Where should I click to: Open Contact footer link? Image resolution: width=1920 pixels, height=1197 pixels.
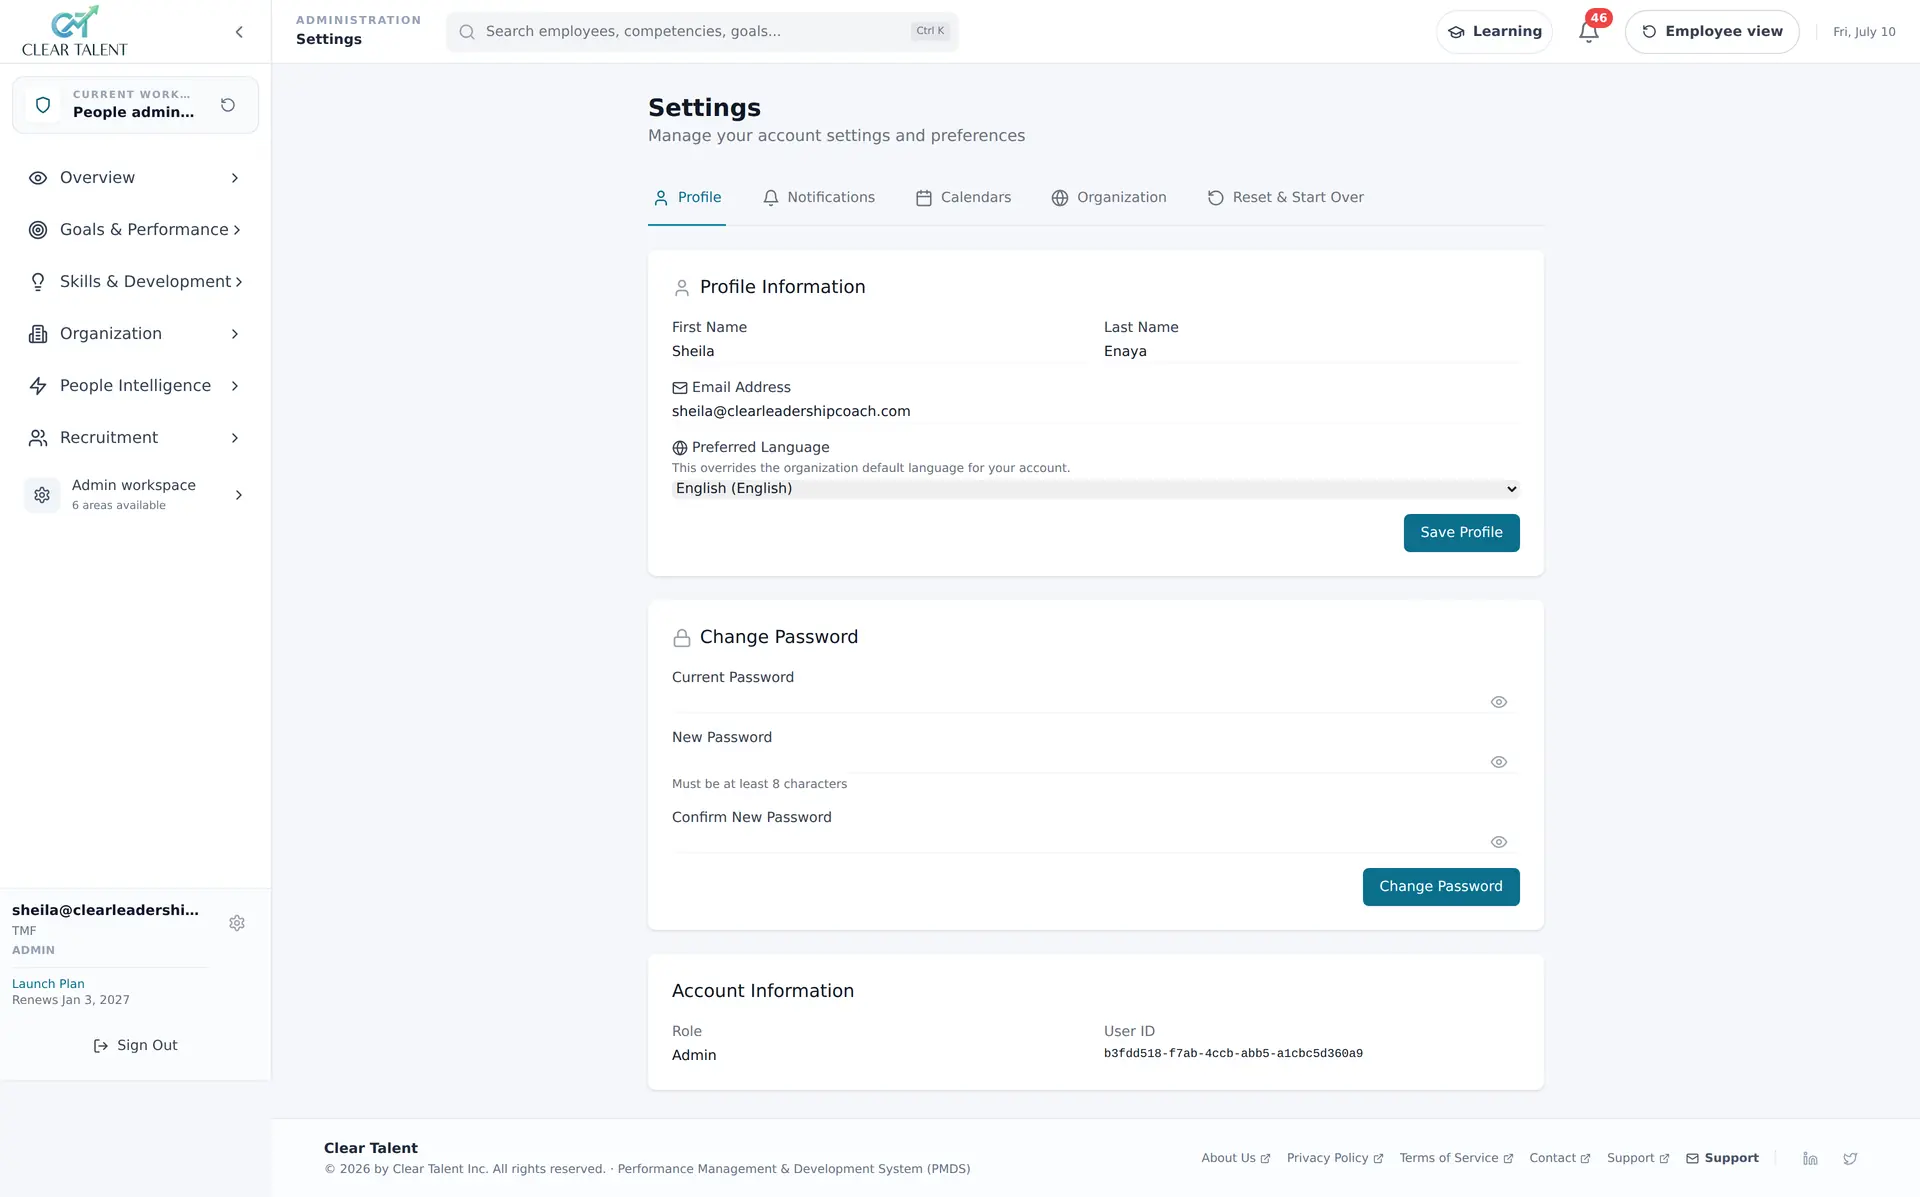(x=1560, y=1158)
